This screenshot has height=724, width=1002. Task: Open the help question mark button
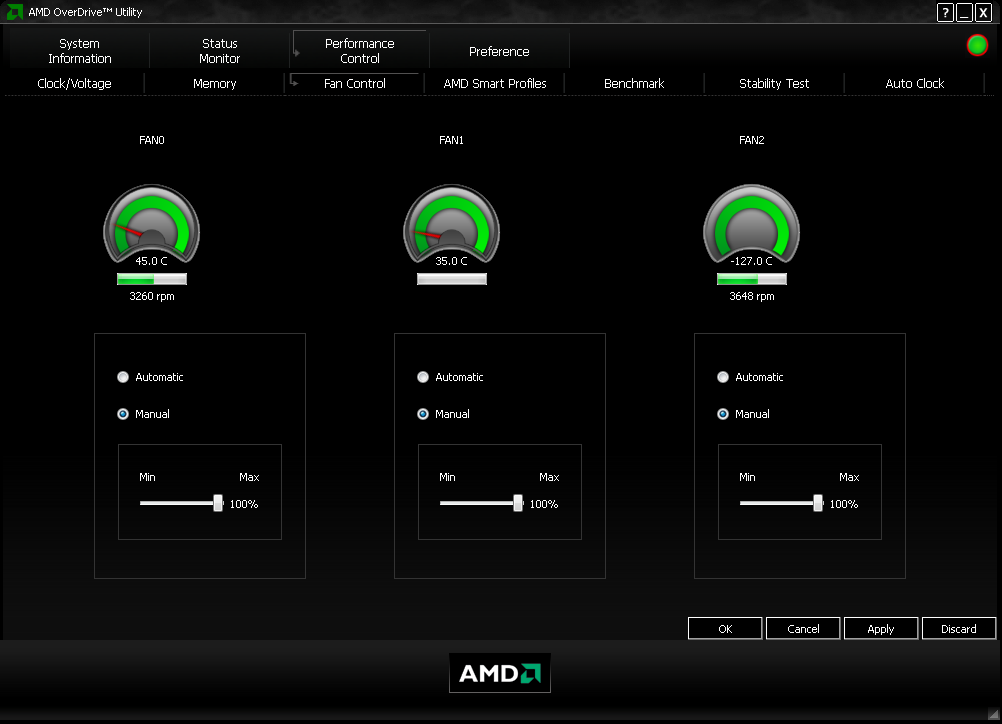click(x=945, y=12)
